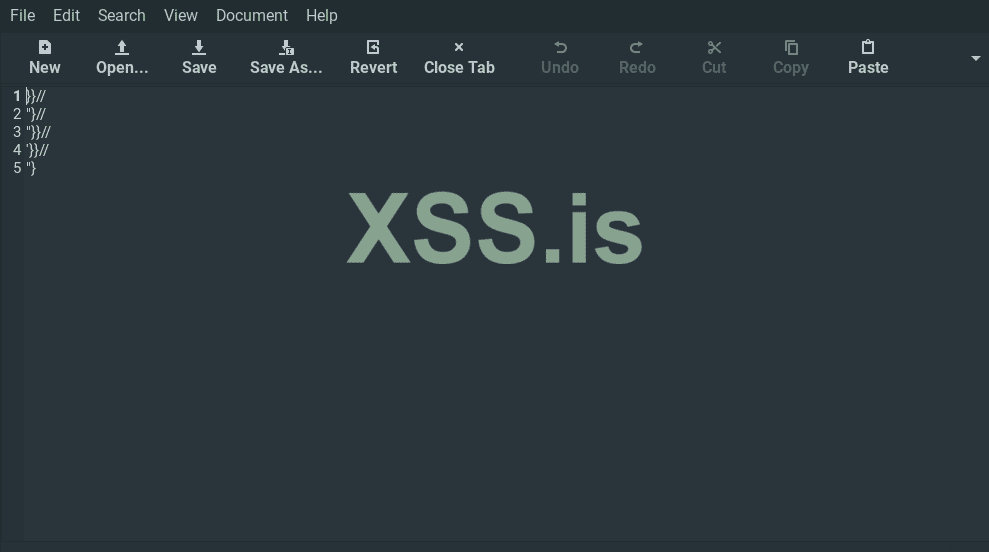
Task: Click line 4 text '}}//
Action: point(37,150)
